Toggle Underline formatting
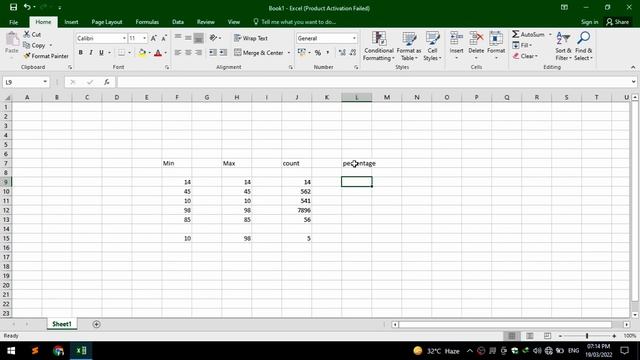The height and width of the screenshot is (360, 640). [x=101, y=53]
